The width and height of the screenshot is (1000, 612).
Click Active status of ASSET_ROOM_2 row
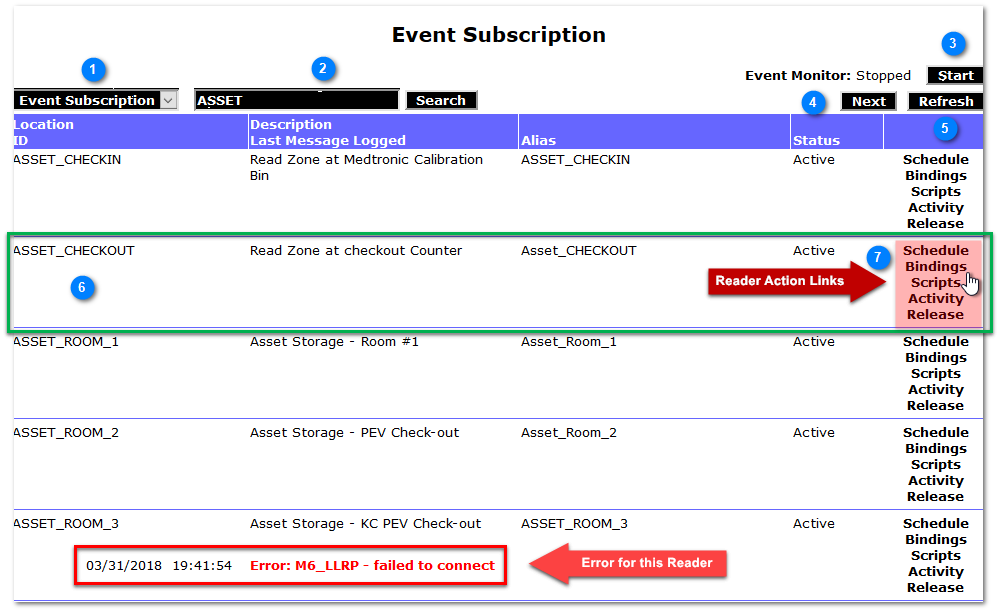814,433
